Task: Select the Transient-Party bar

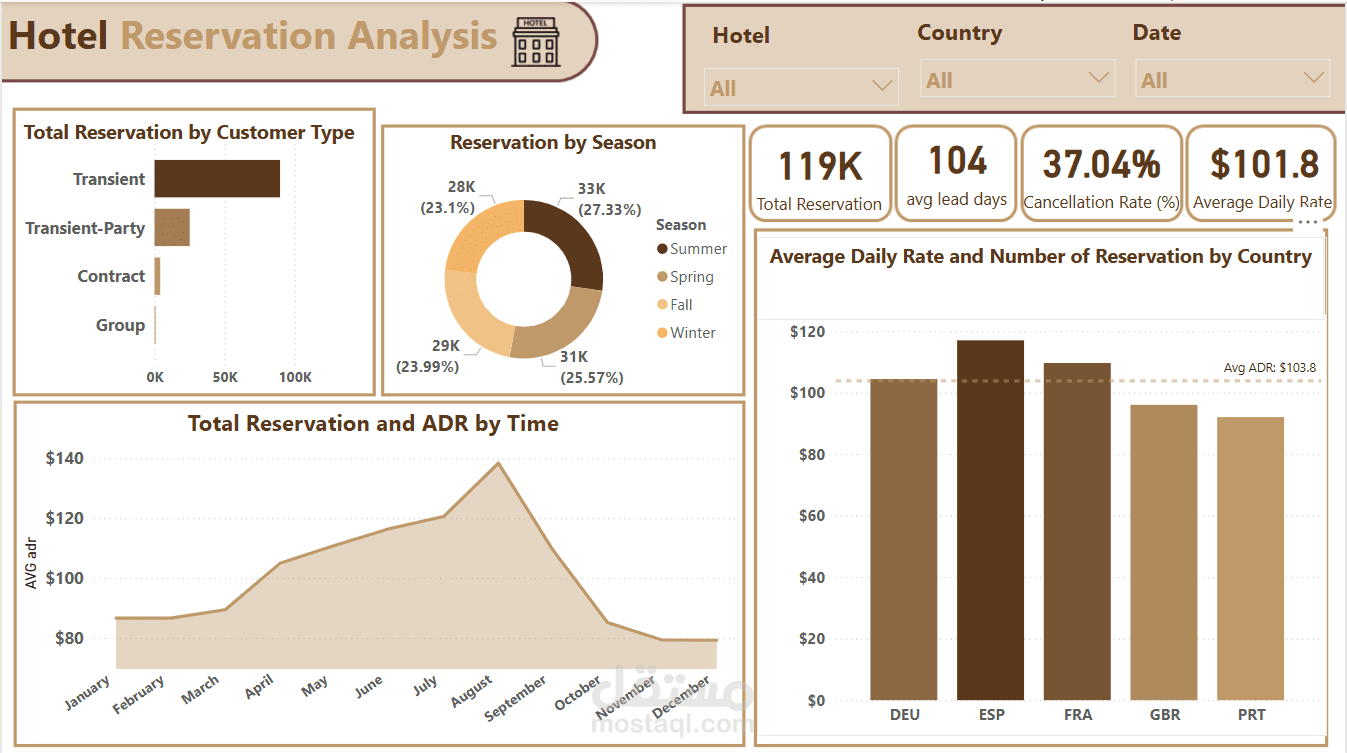Action: tap(172, 227)
